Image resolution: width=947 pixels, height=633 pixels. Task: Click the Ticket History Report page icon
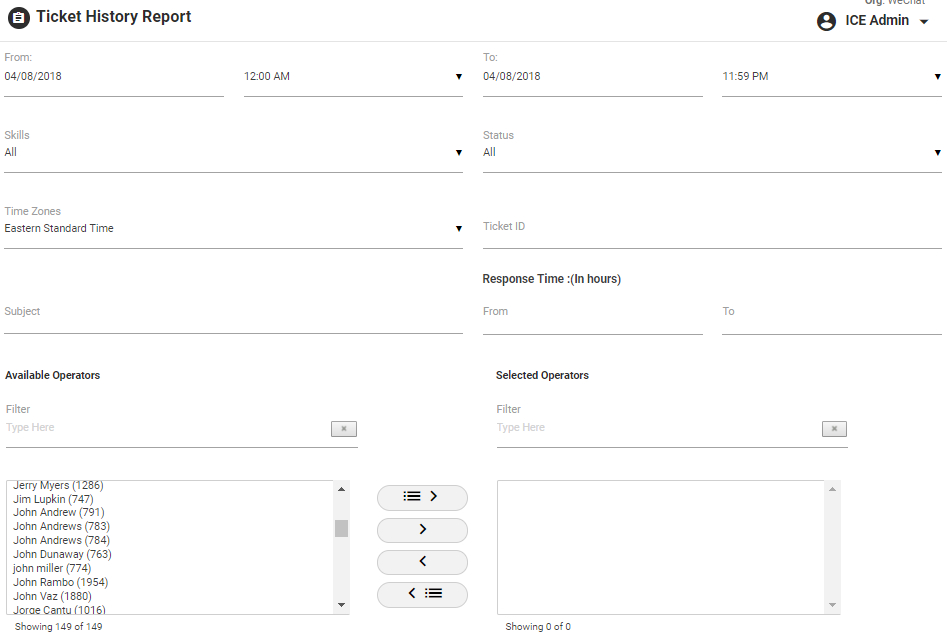[x=18, y=18]
